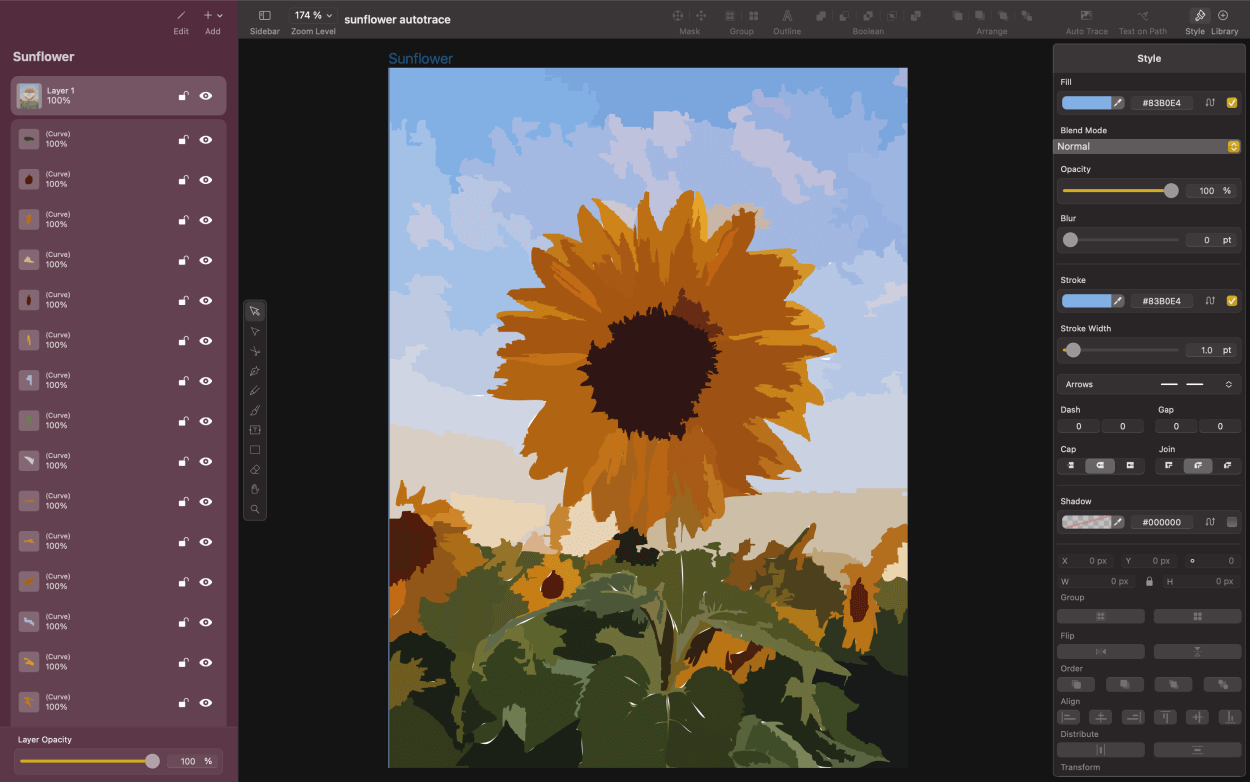The height and width of the screenshot is (782, 1250).
Task: Open the Add dropdown in sidebar
Action: (x=213, y=16)
